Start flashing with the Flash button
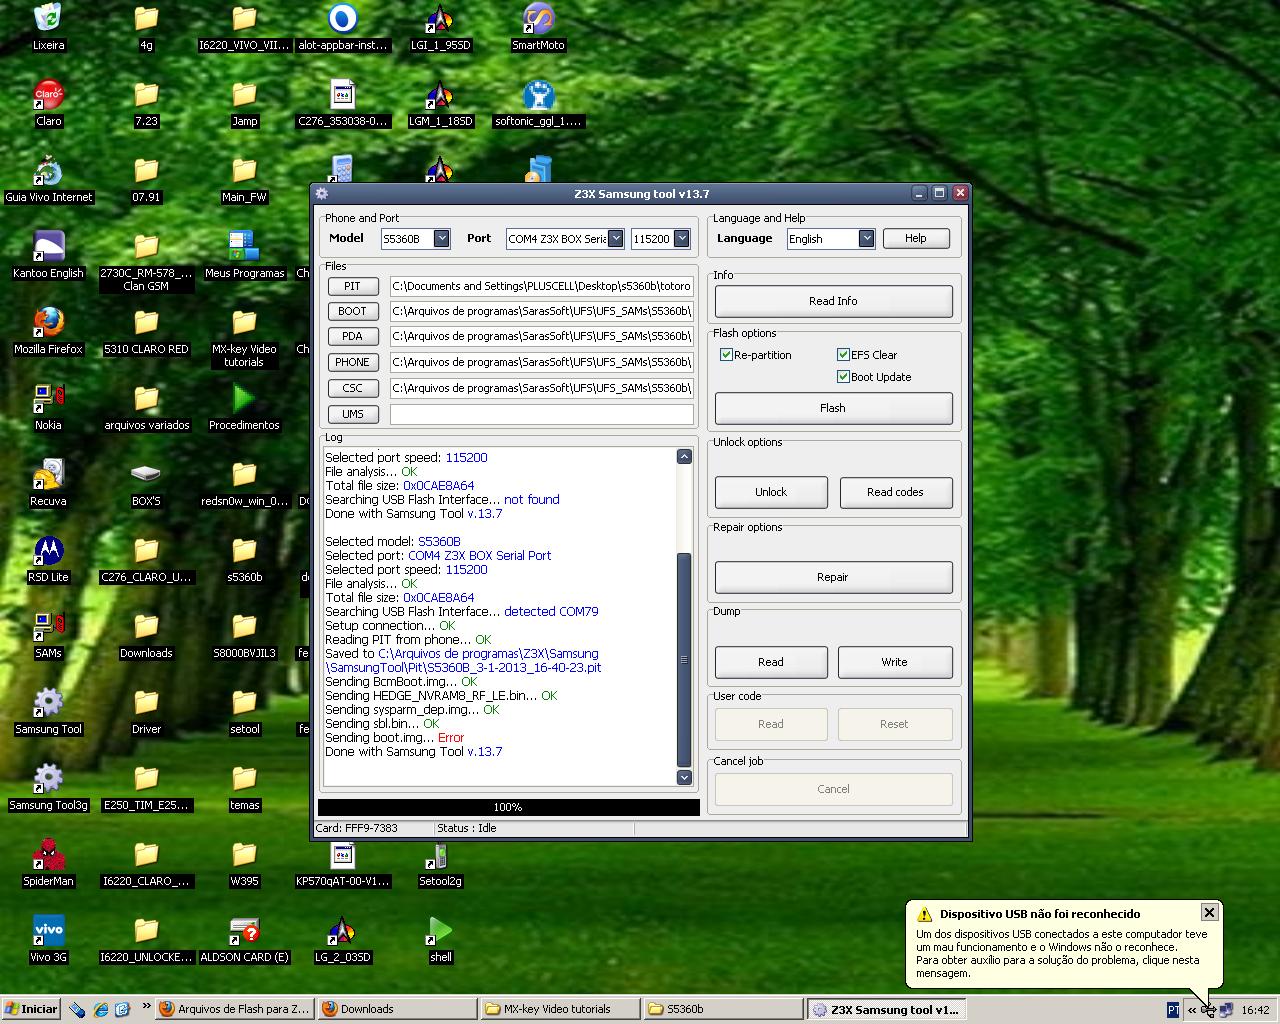 833,408
